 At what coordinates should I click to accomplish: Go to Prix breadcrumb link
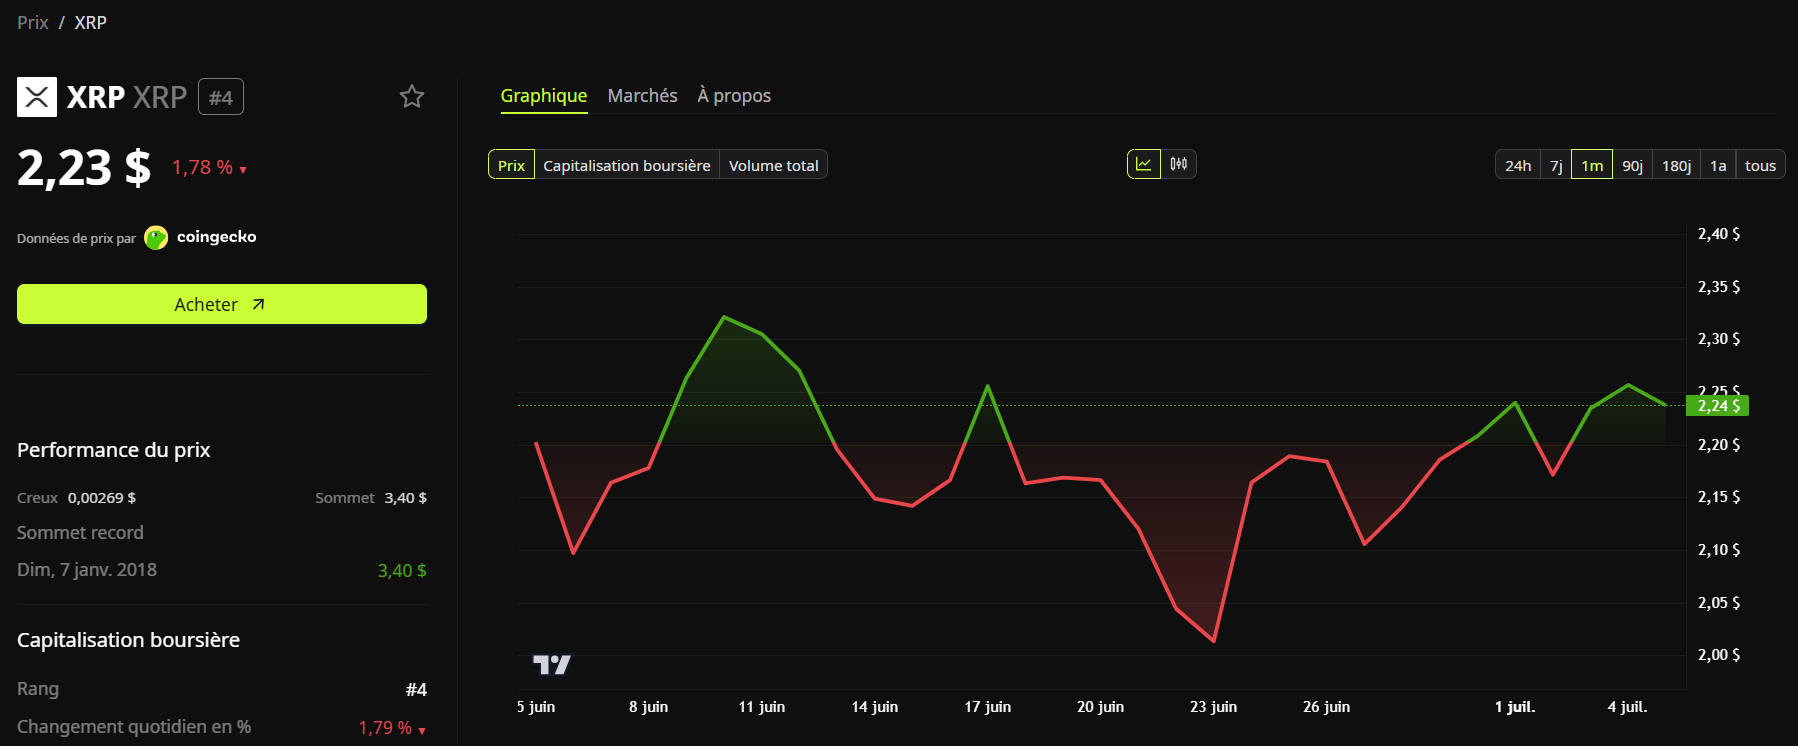pyautogui.click(x=33, y=22)
